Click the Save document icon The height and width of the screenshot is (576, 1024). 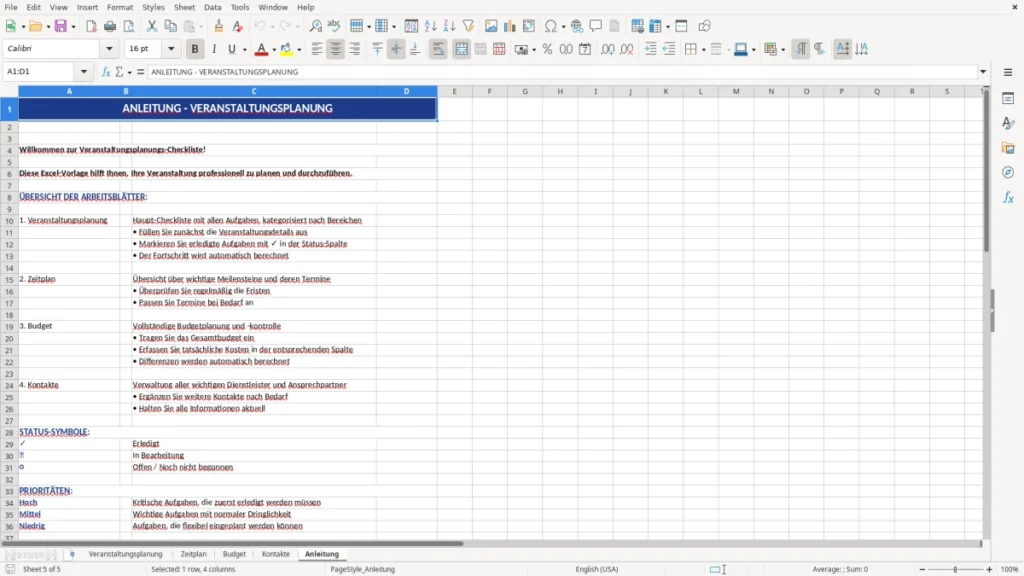pos(61,26)
